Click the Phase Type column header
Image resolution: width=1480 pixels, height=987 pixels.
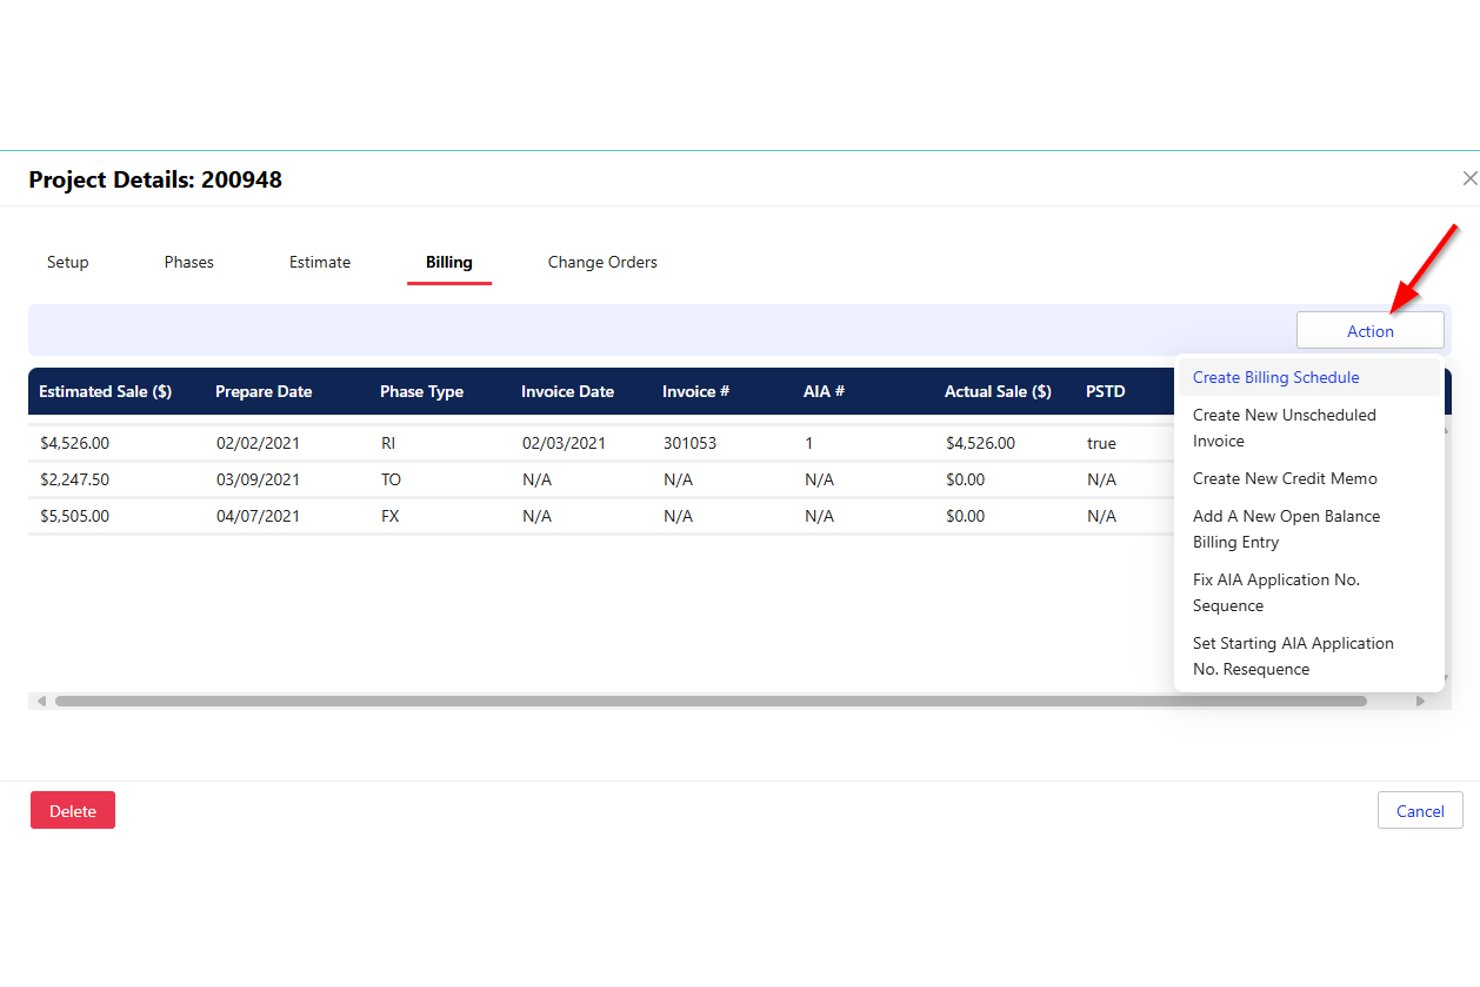click(421, 392)
